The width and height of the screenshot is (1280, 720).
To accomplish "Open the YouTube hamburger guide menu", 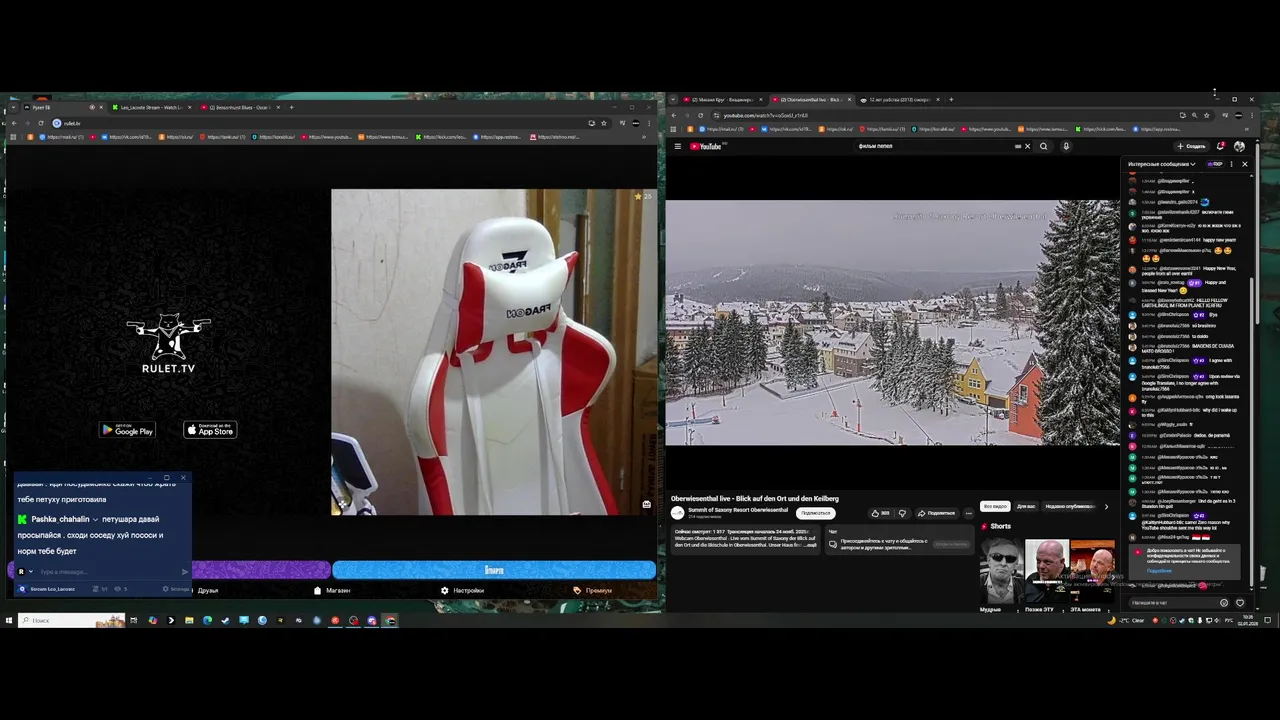I will point(677,146).
